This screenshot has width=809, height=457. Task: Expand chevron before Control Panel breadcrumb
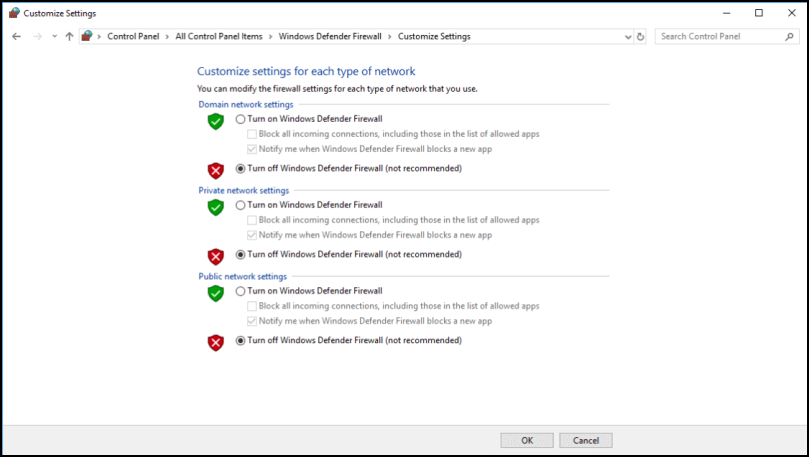[99, 37]
